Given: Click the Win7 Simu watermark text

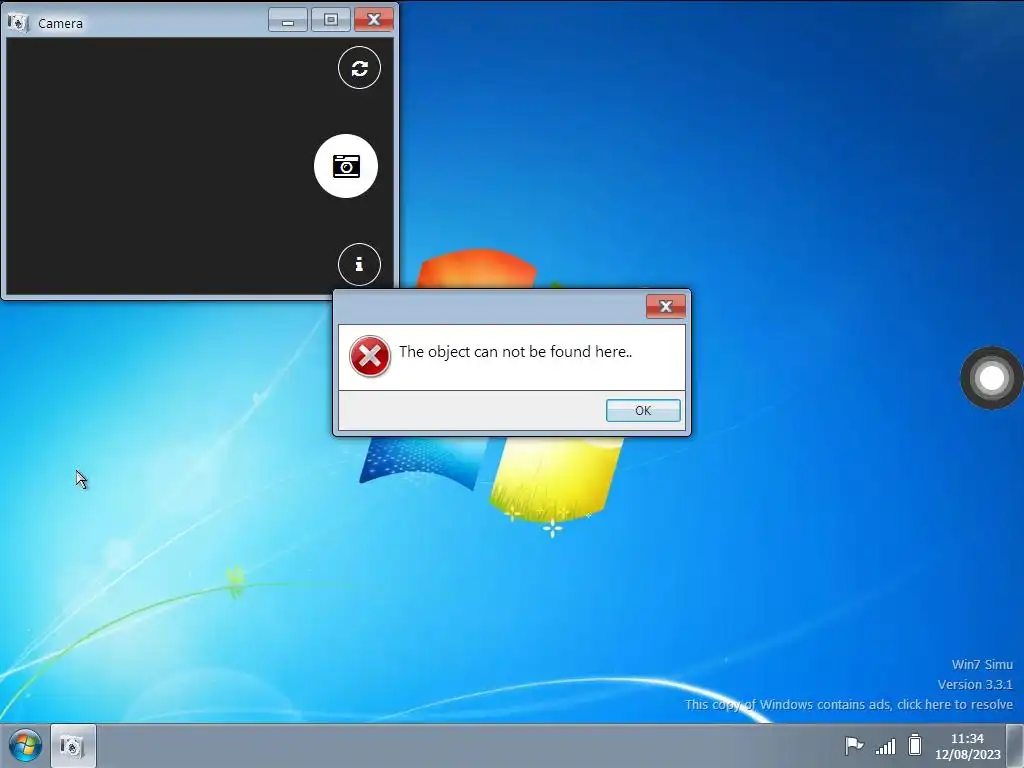Looking at the screenshot, I should tap(982, 664).
